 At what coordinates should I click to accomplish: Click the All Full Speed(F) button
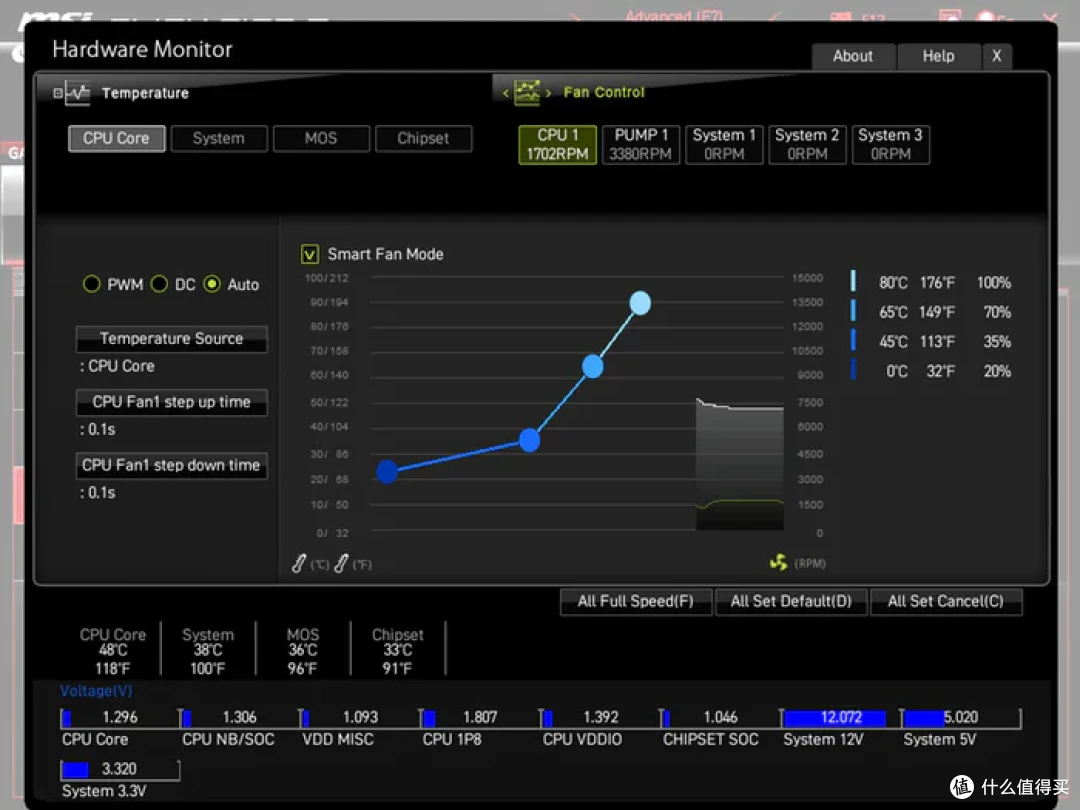click(635, 601)
